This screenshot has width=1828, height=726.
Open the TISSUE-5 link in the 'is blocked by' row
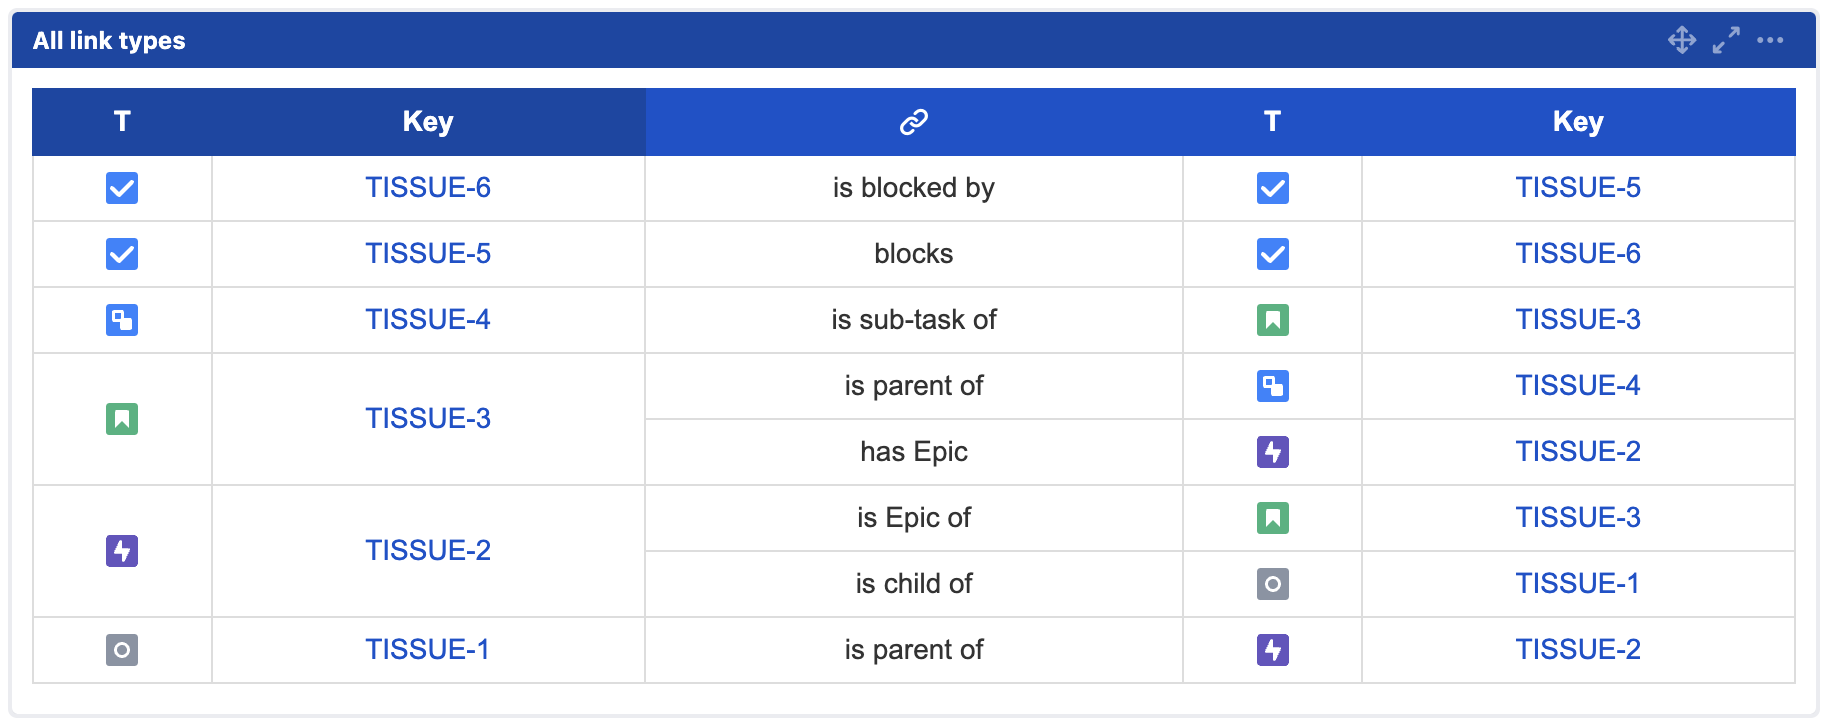pyautogui.click(x=1578, y=188)
